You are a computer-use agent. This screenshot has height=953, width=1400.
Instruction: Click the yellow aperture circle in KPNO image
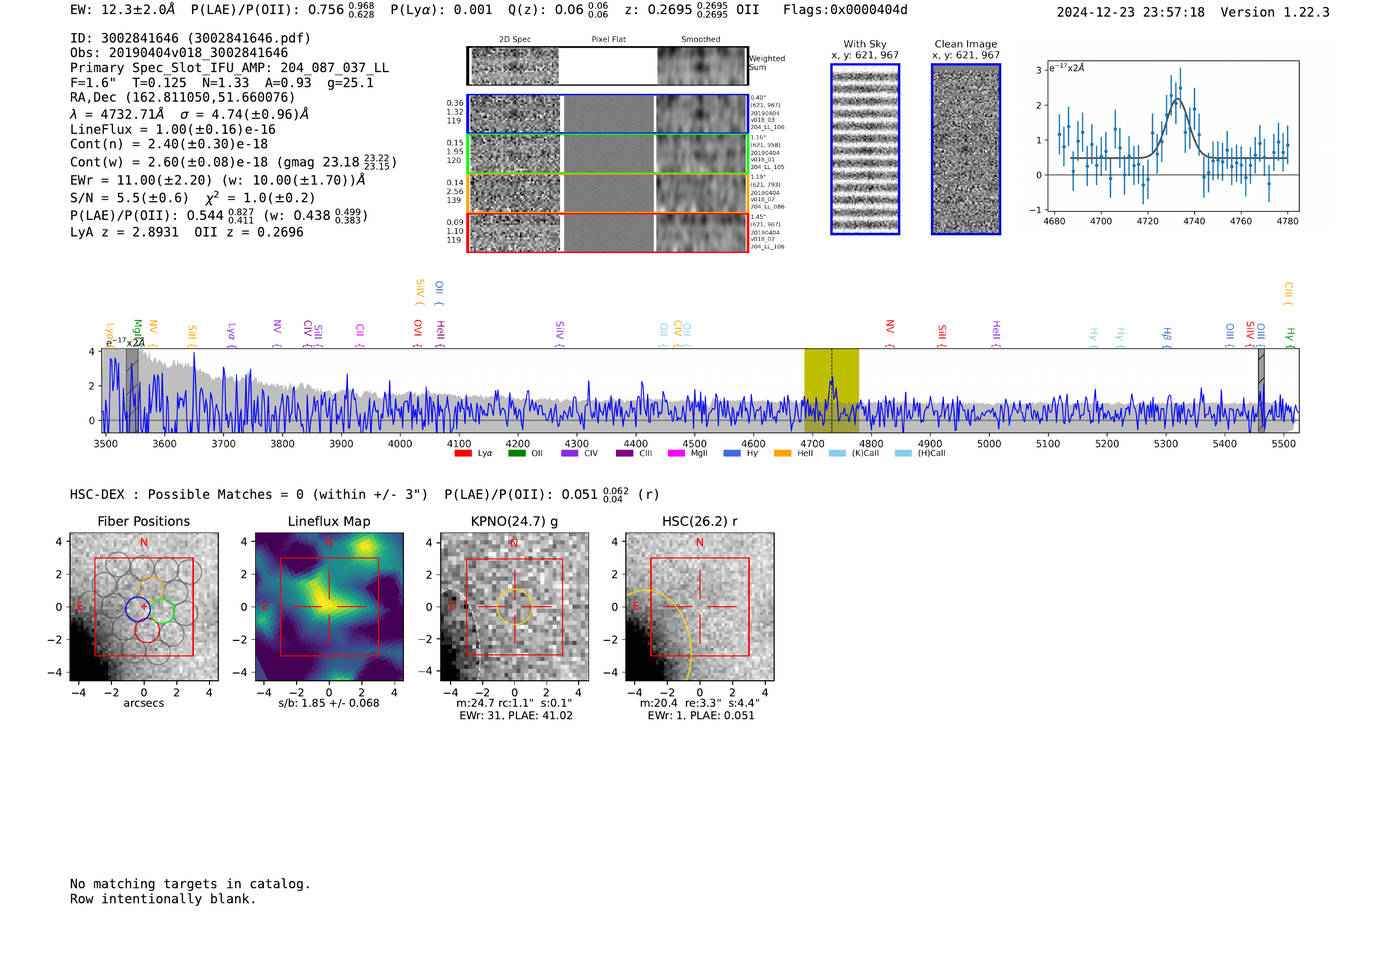click(x=514, y=607)
